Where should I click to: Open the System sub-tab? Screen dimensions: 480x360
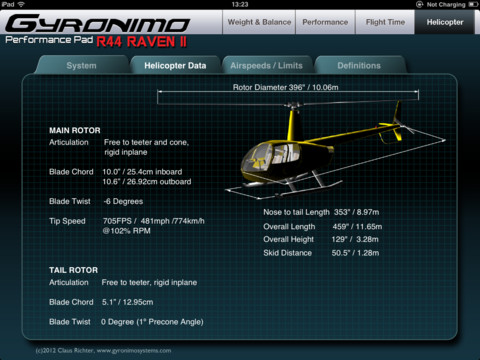click(81, 65)
